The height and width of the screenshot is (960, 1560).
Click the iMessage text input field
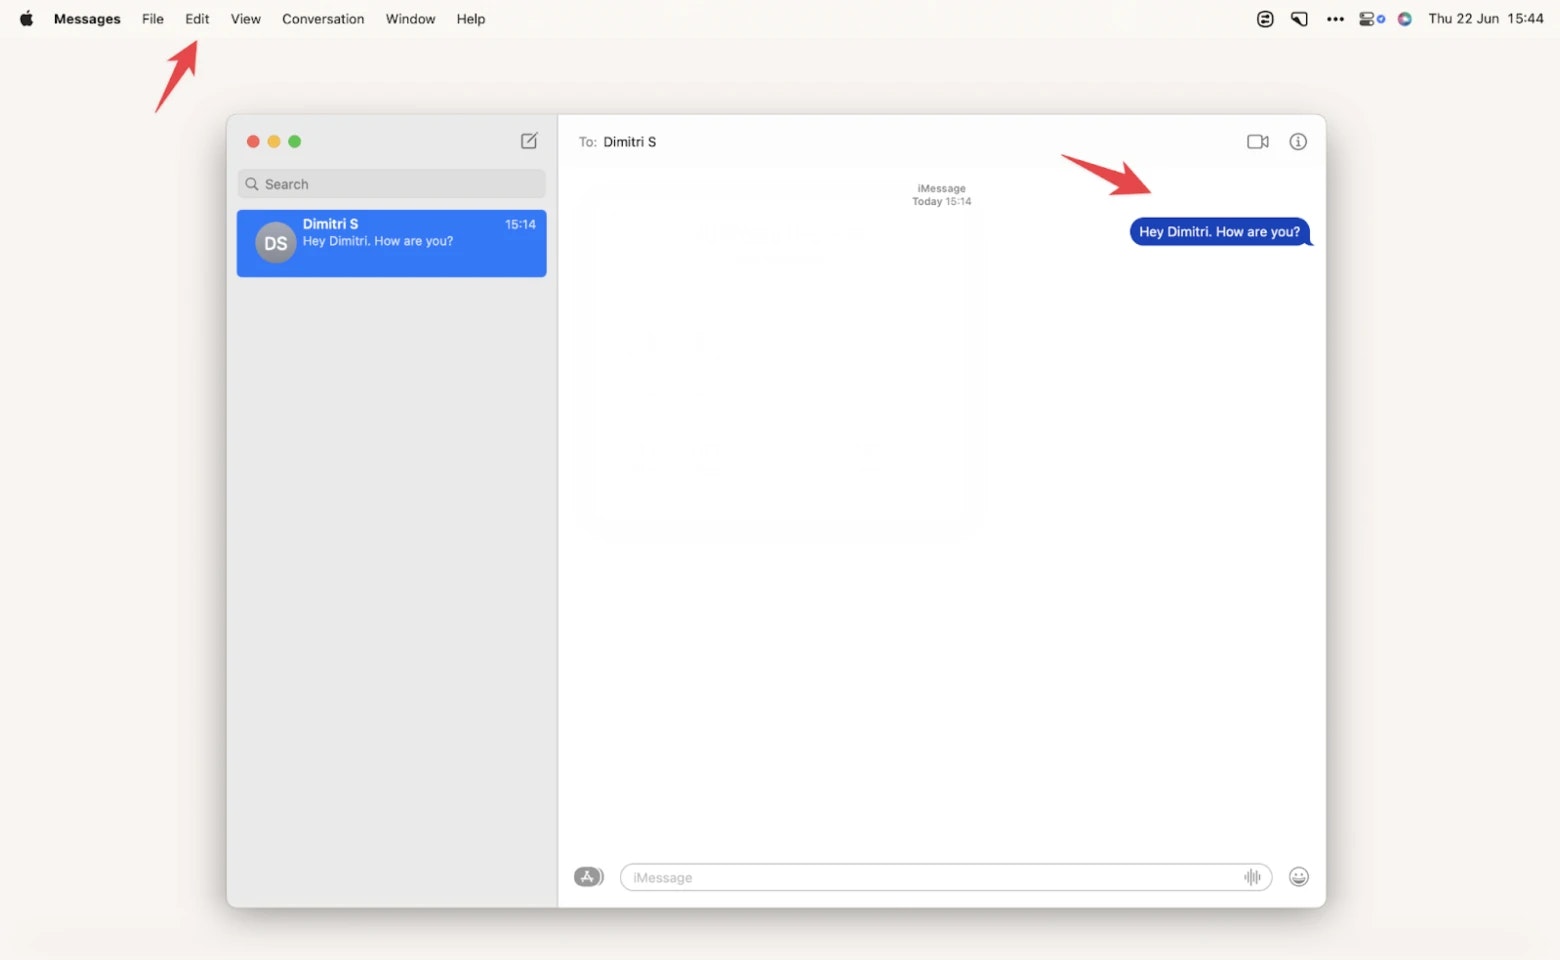point(946,877)
